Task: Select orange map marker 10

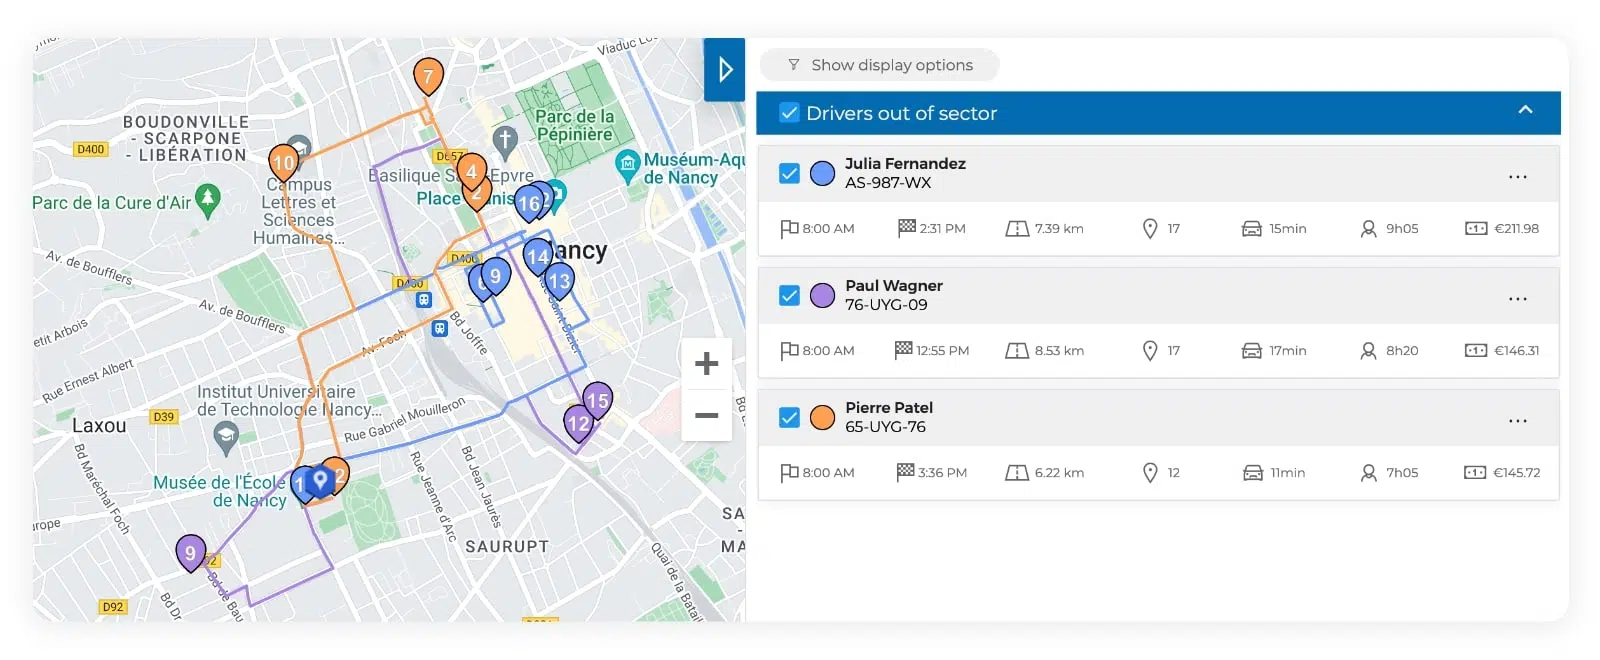Action: click(x=284, y=162)
